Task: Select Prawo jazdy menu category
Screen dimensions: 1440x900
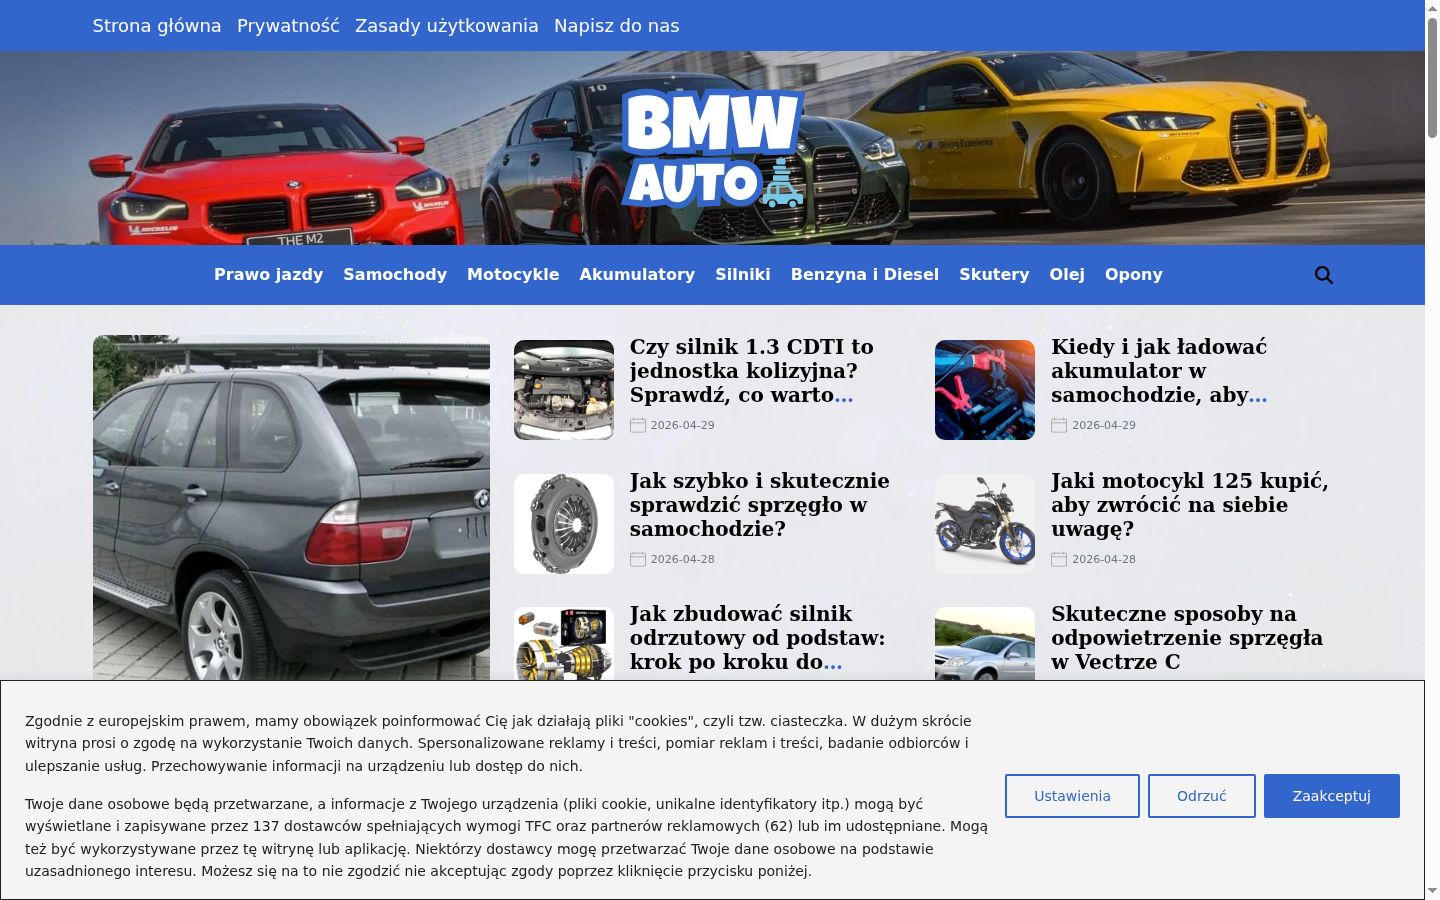Action: pos(269,274)
